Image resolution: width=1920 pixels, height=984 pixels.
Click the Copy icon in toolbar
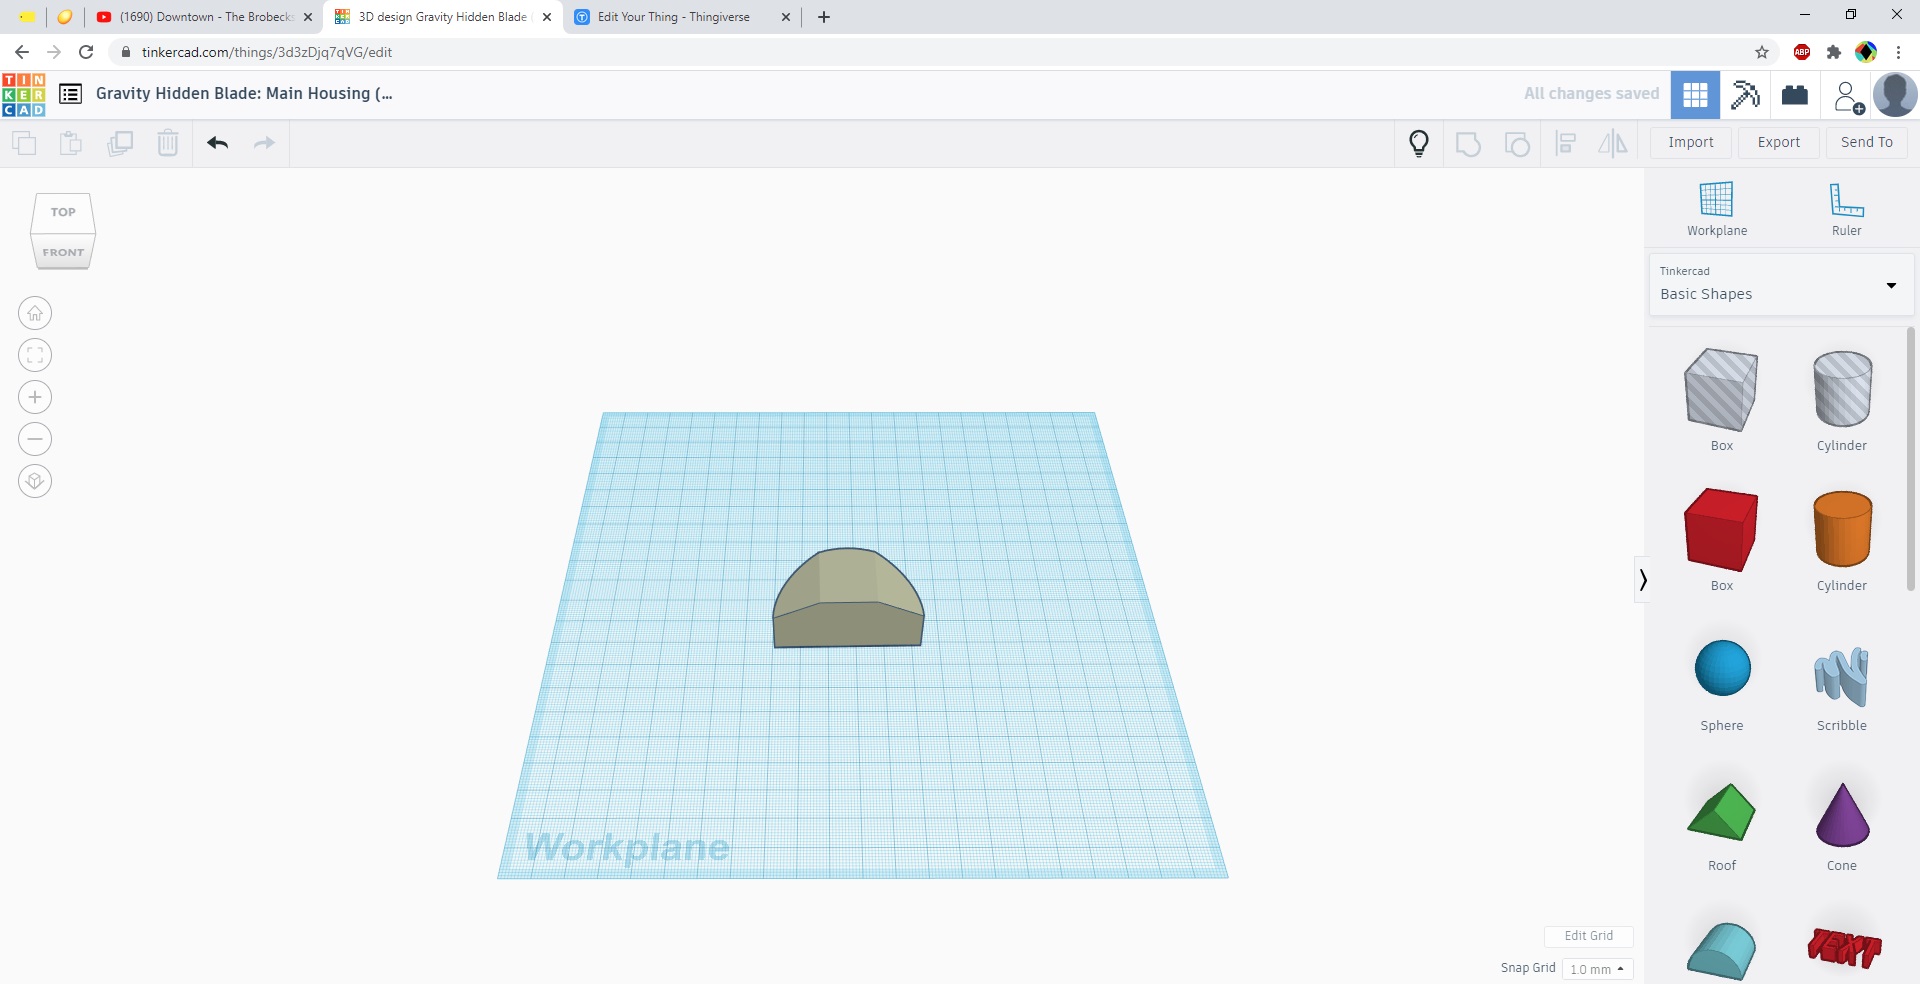pyautogui.click(x=24, y=143)
